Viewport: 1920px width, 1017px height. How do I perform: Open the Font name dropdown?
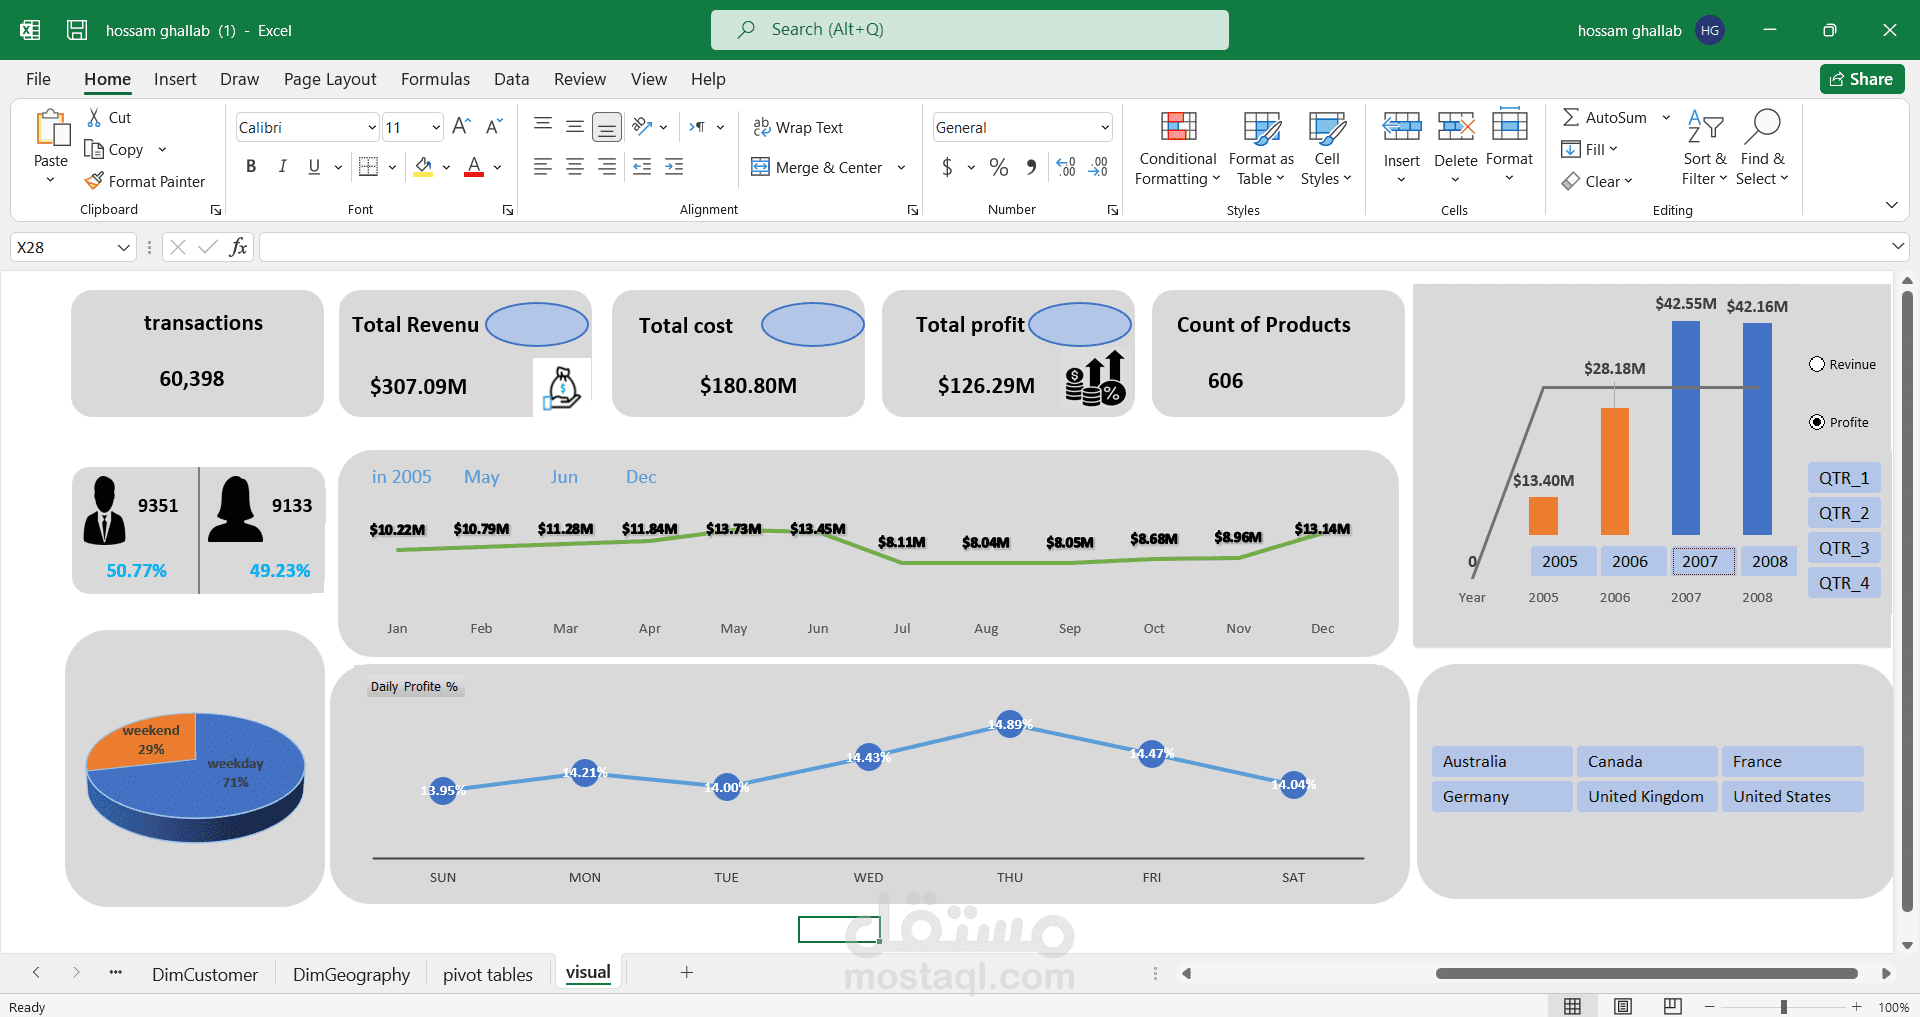(372, 127)
